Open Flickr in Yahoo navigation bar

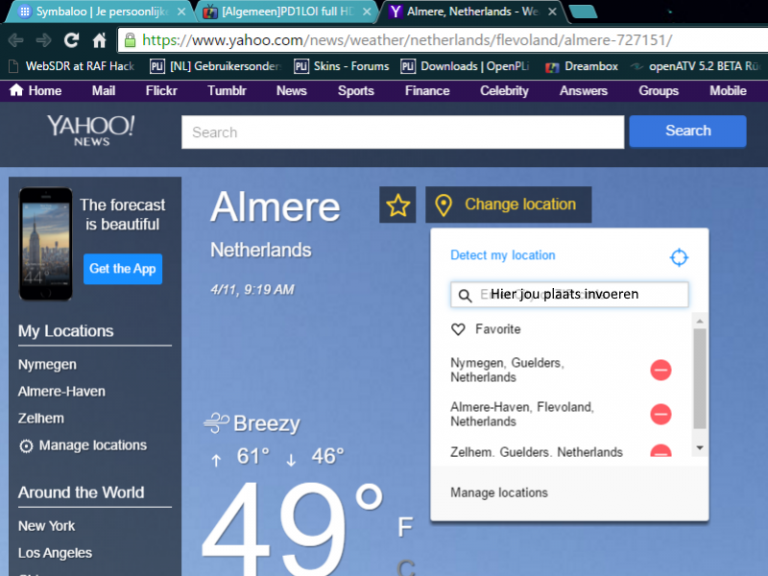coord(161,91)
